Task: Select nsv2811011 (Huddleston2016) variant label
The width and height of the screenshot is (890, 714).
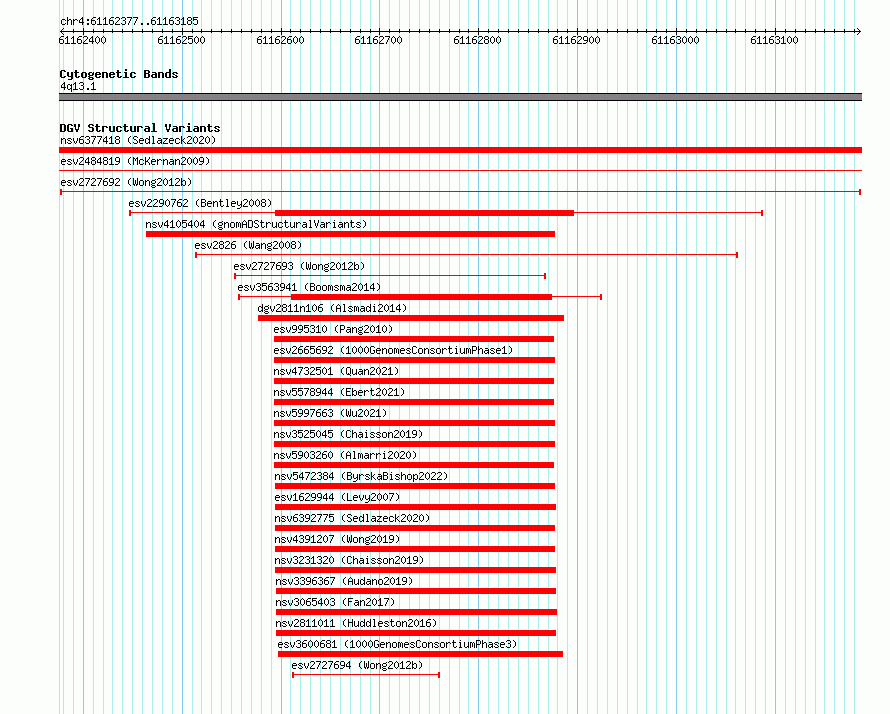Action: (356, 623)
